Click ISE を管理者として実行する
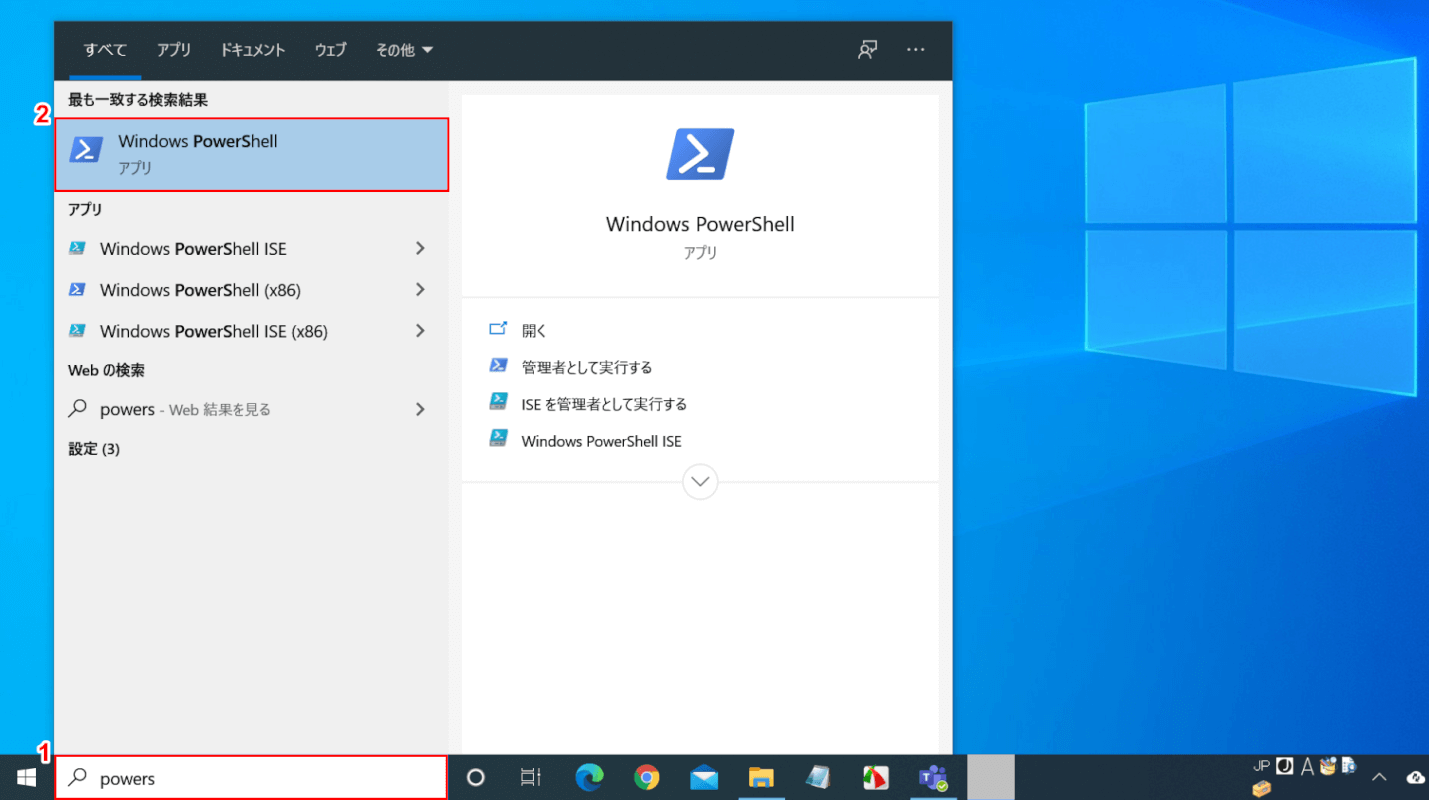The height and width of the screenshot is (800, 1429). pyautogui.click(x=604, y=404)
